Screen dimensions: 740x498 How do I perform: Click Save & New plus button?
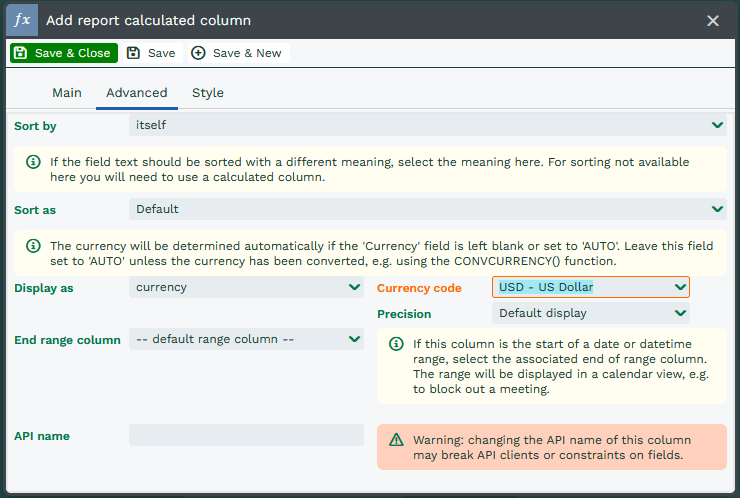tap(237, 53)
